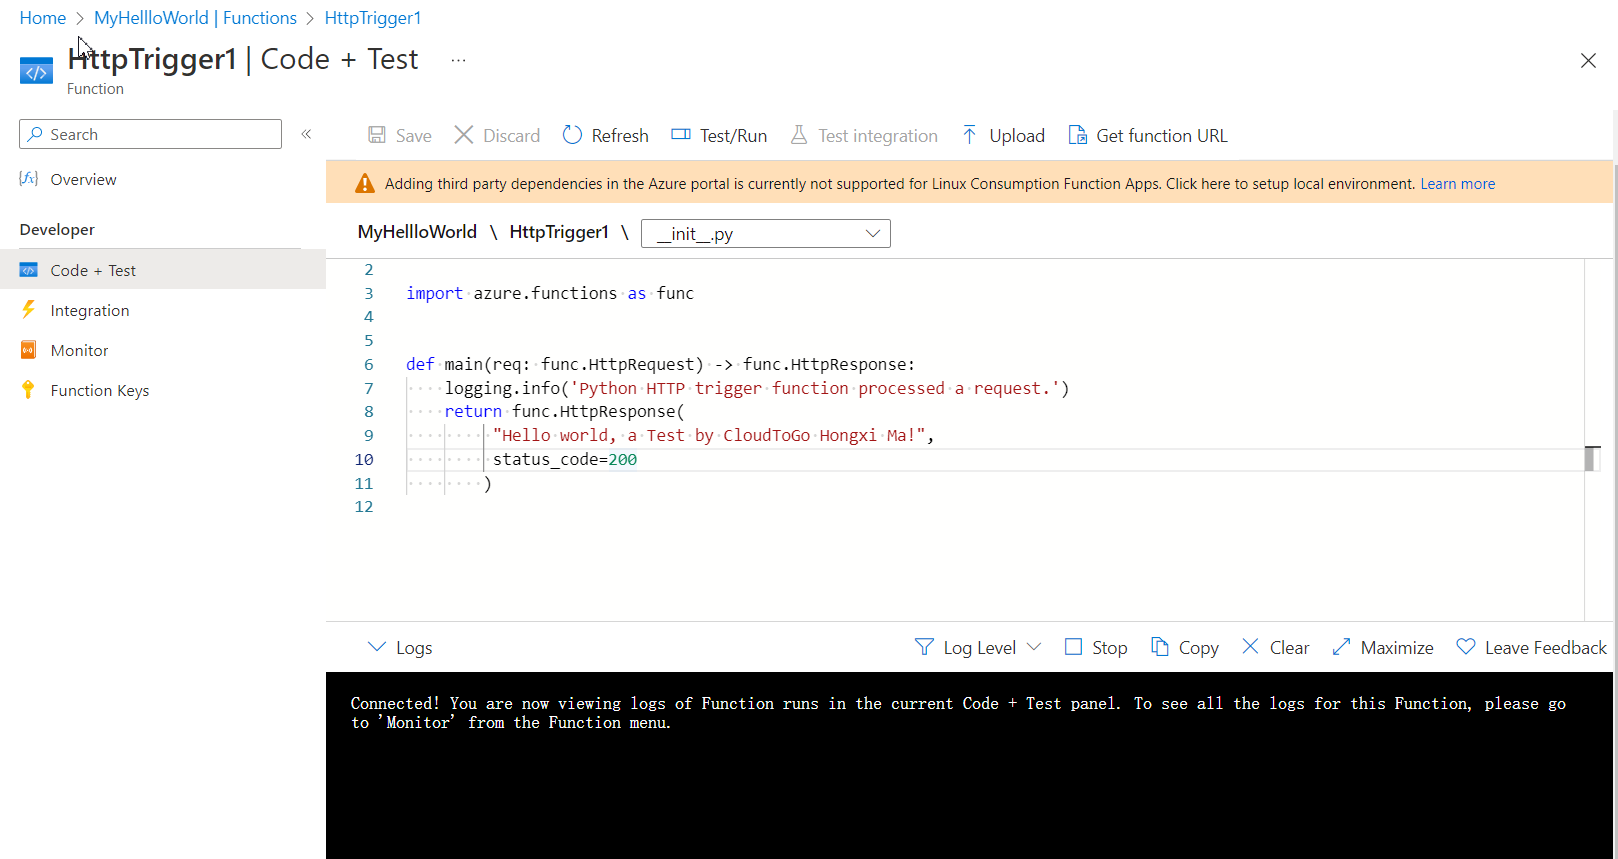This screenshot has width=1618, height=859.
Task: Expand the Log Level filter dropdown
Action: tap(978, 647)
